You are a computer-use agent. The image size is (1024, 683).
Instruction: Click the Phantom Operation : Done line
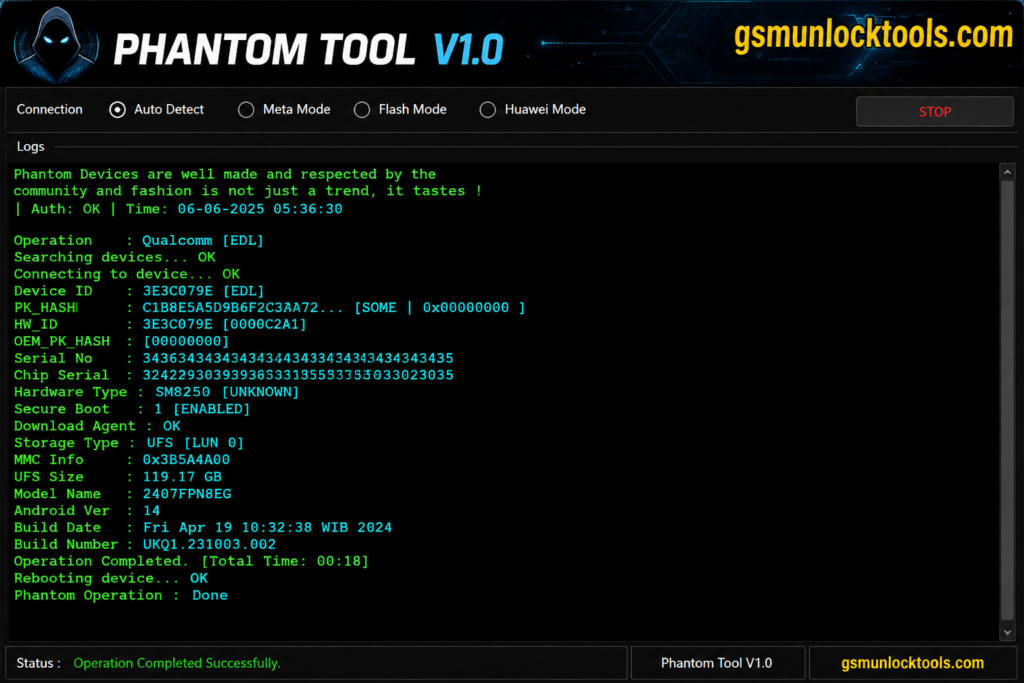click(121, 596)
